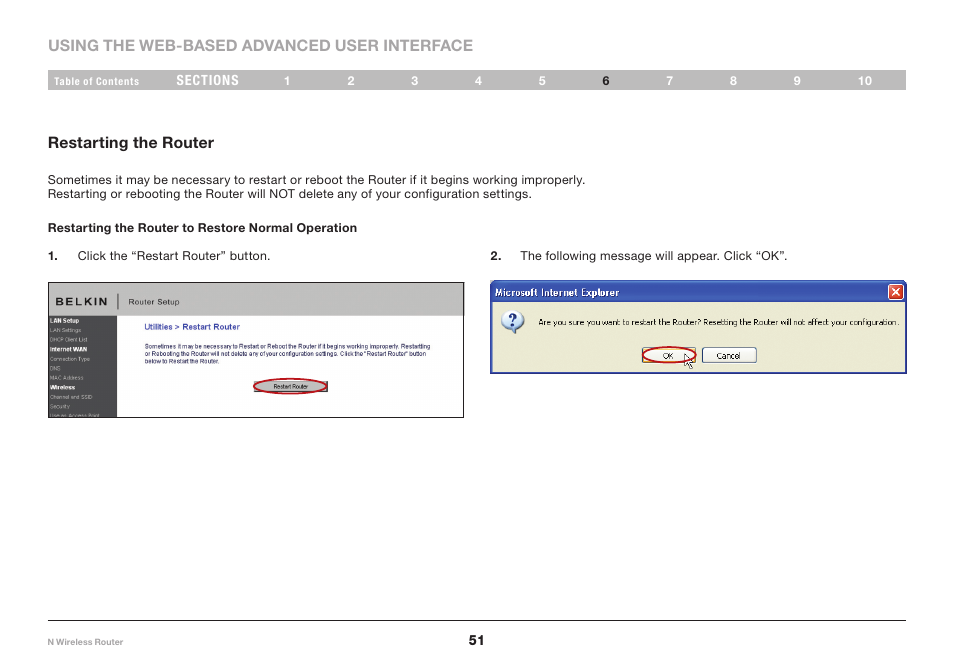Open LAN Setup in Belkin sidebar
The width and height of the screenshot is (954, 668).
(x=64, y=321)
